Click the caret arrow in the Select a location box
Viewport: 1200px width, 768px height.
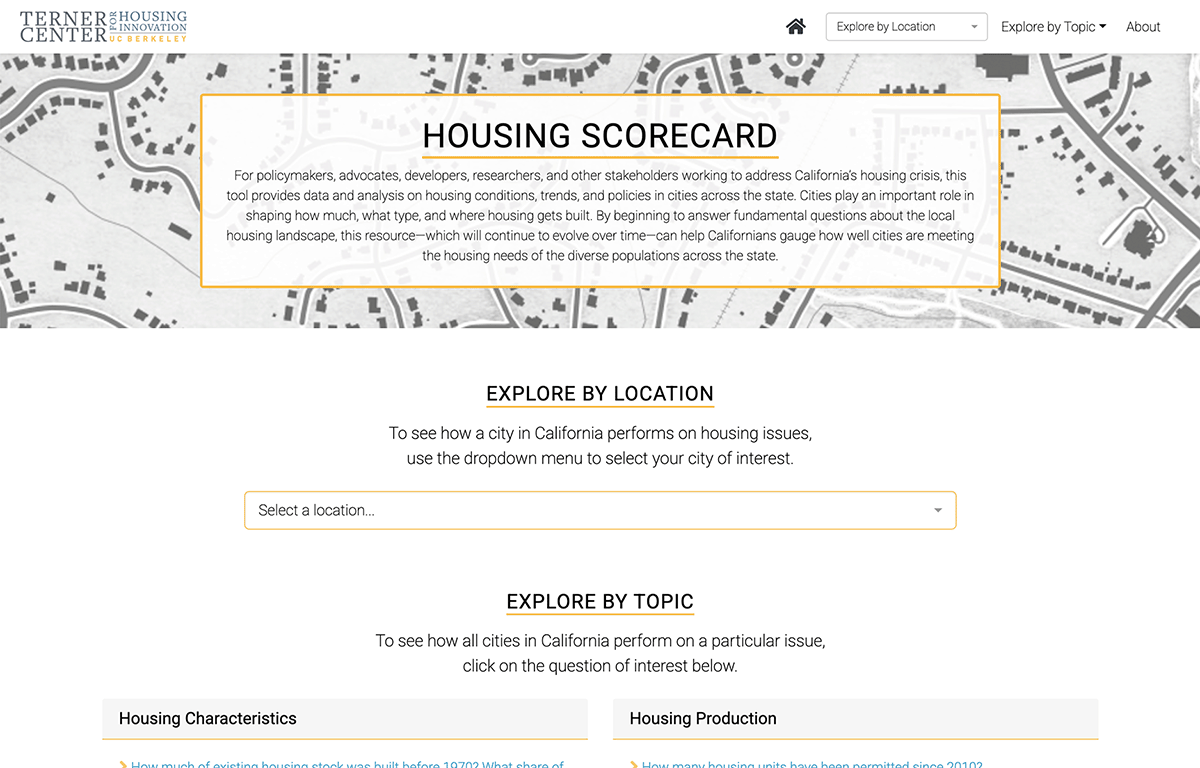pos(938,510)
